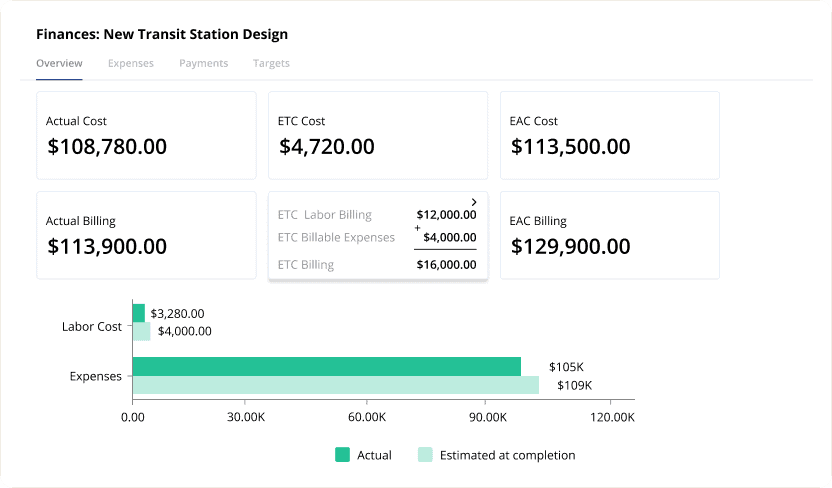832x488 pixels.
Task: Click the ETC Billing total row
Action: pos(376,265)
